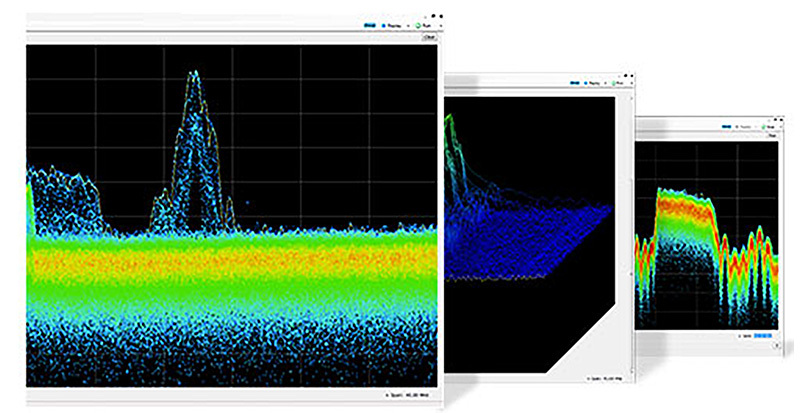Click the green Run icon in the left window
This screenshot has height=413, width=800.
[x=418, y=26]
